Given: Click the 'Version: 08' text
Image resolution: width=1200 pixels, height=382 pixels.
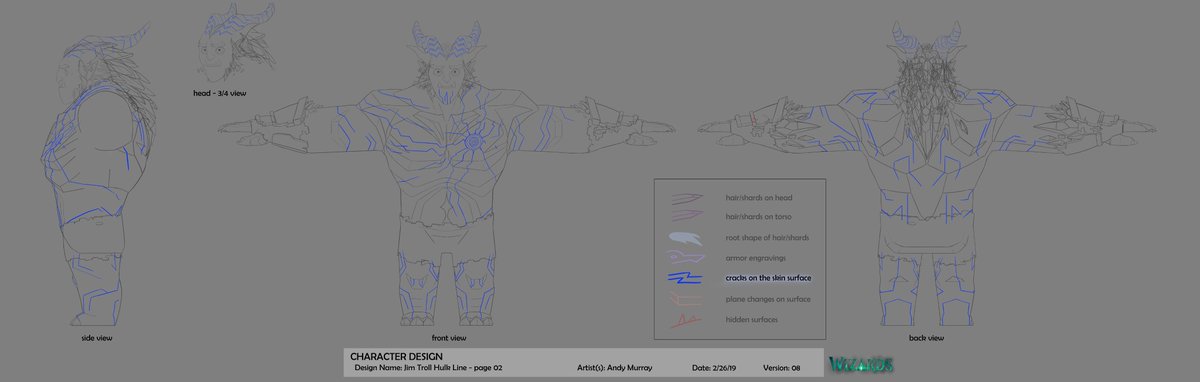Looking at the screenshot, I should click(782, 368).
